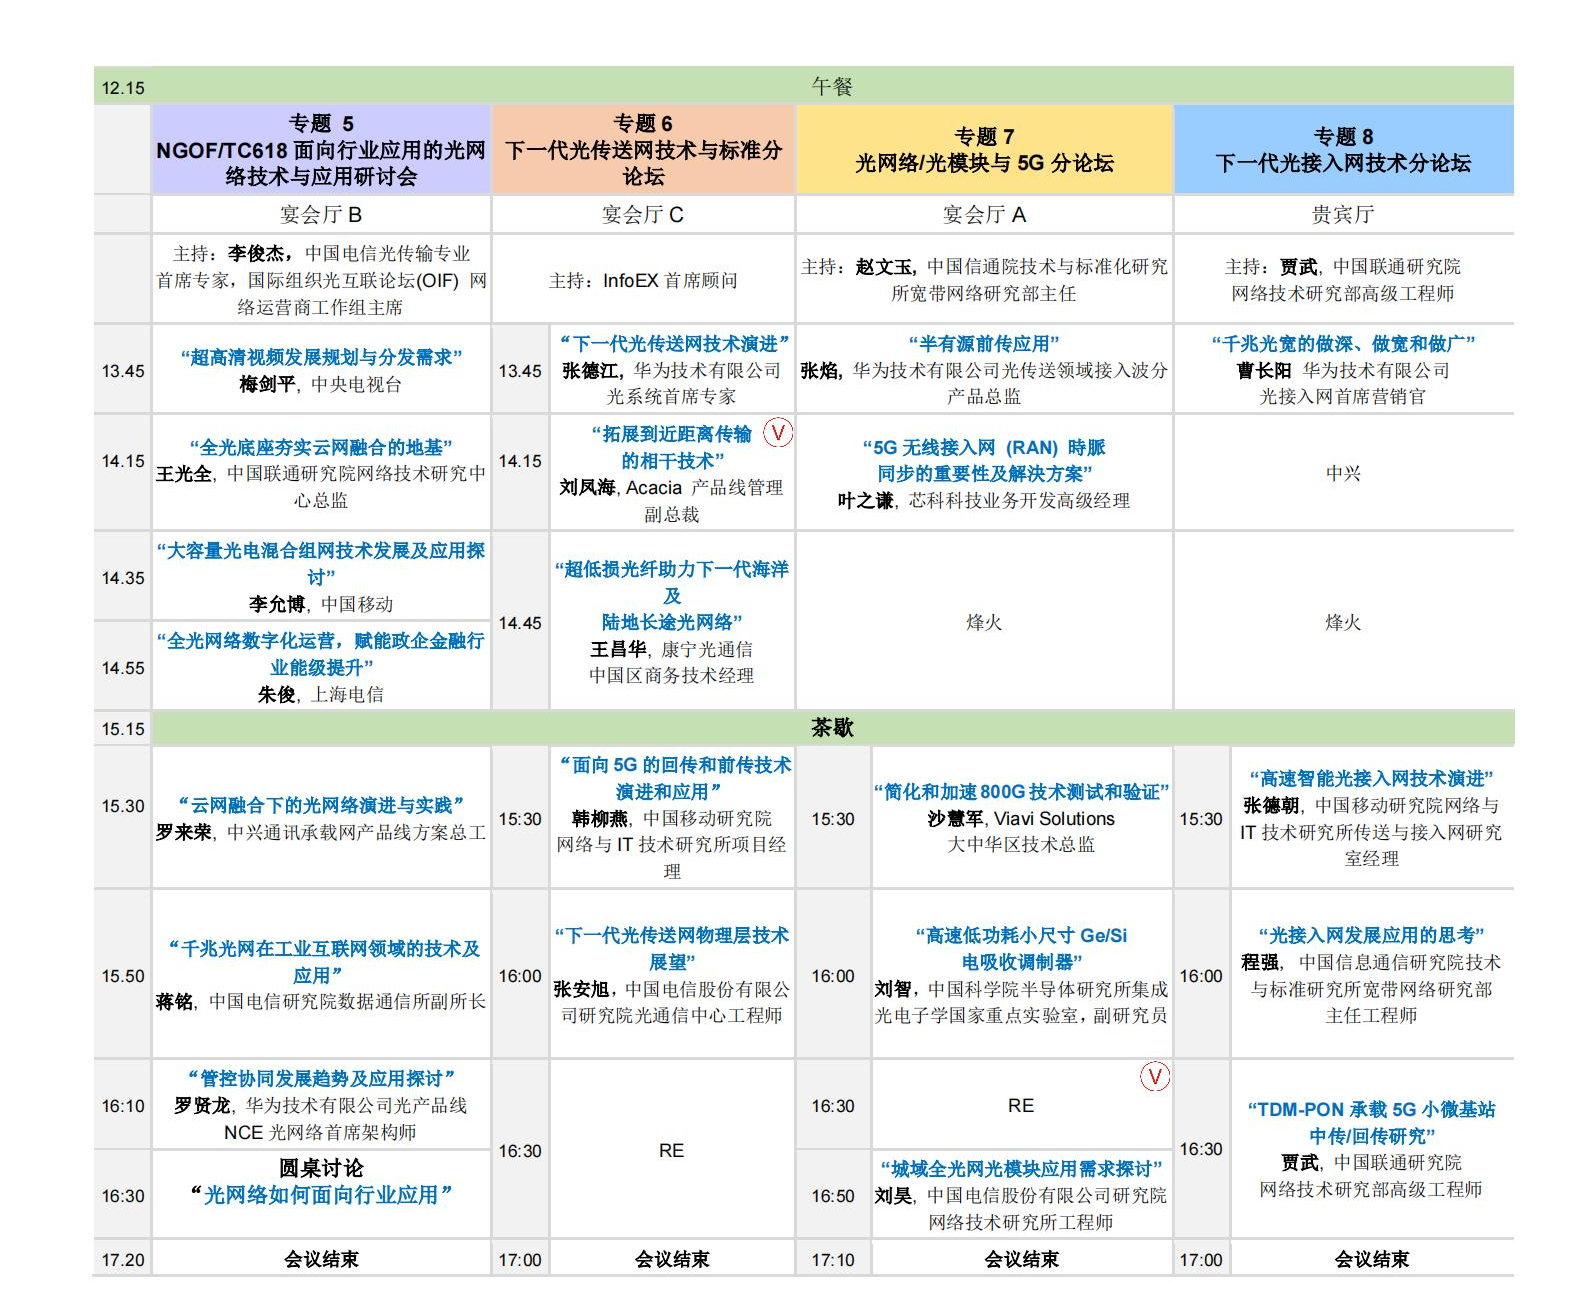Select the 贵宾厅 cell
The image size is (1587, 1313).
[1343, 214]
